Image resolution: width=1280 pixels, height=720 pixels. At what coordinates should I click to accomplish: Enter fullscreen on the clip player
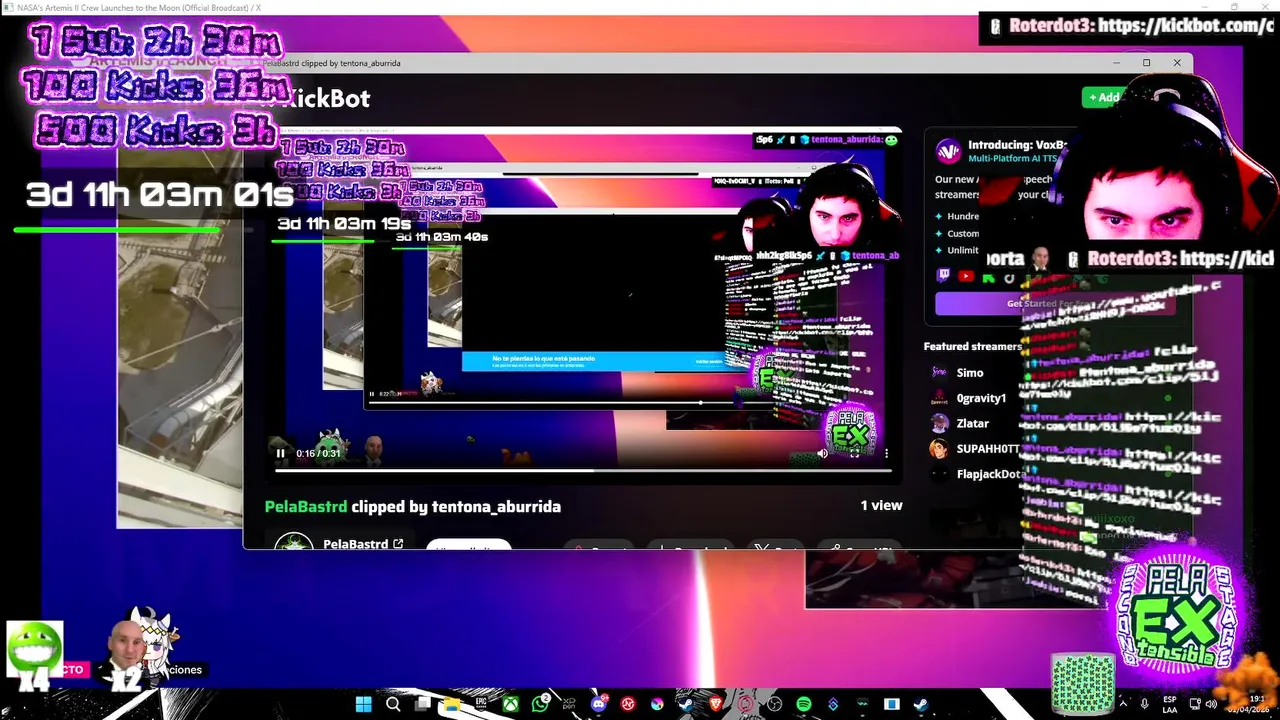(x=855, y=453)
